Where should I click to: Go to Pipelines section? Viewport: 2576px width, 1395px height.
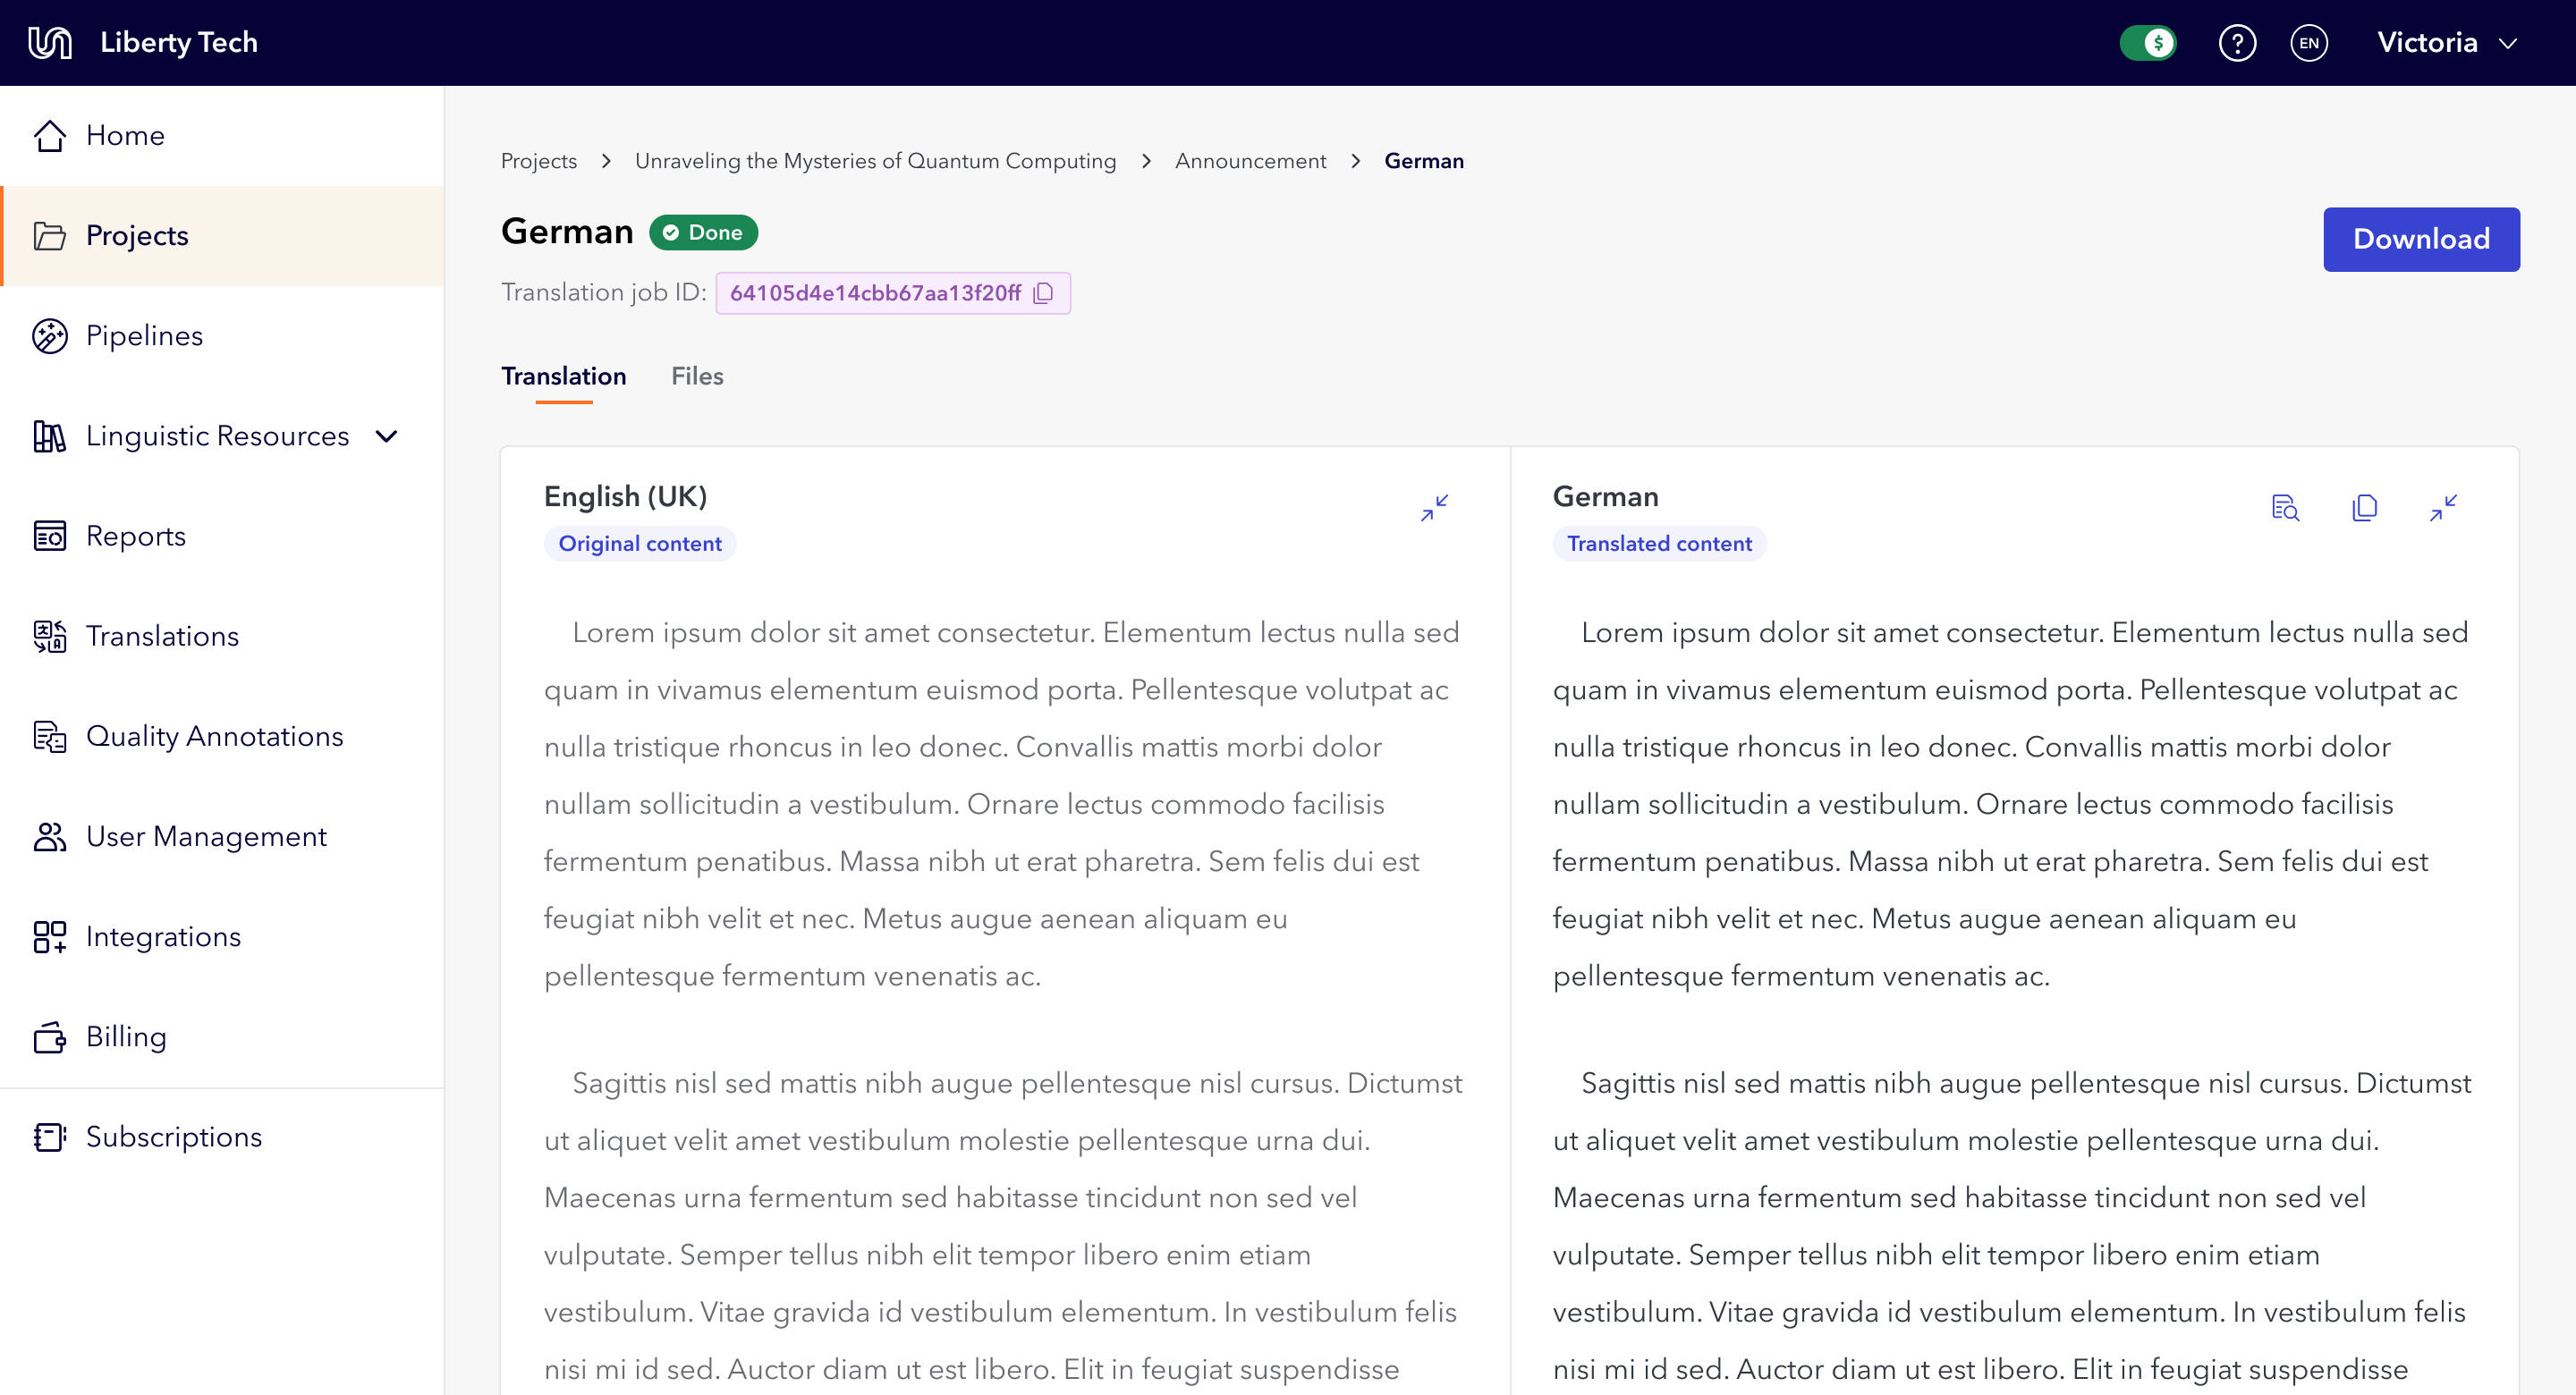(222, 336)
